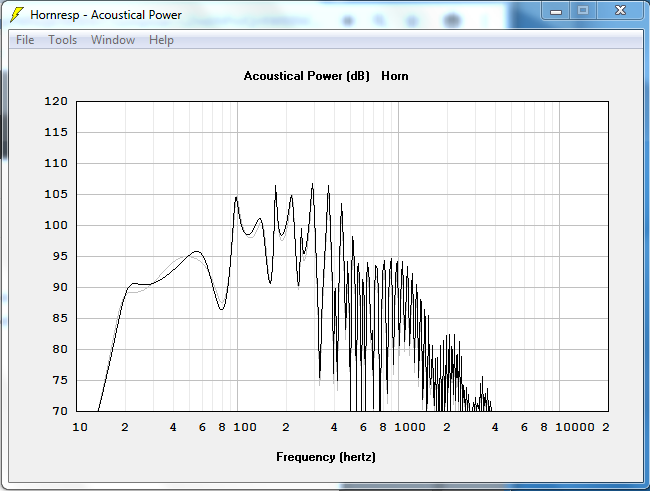This screenshot has width=650, height=491.
Task: Click the response curve dip near 80 Hz
Action: 222,309
